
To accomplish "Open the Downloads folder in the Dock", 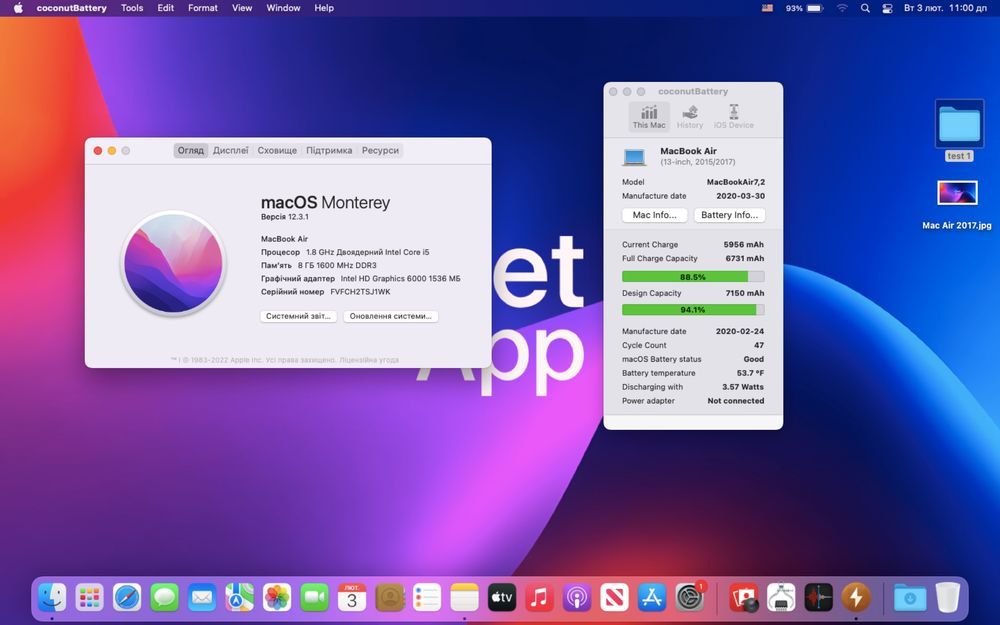I will pyautogui.click(x=910, y=598).
